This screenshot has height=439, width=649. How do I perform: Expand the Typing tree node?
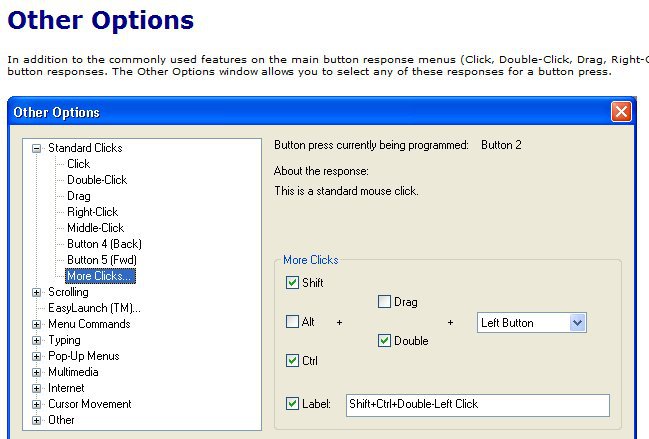click(36, 341)
